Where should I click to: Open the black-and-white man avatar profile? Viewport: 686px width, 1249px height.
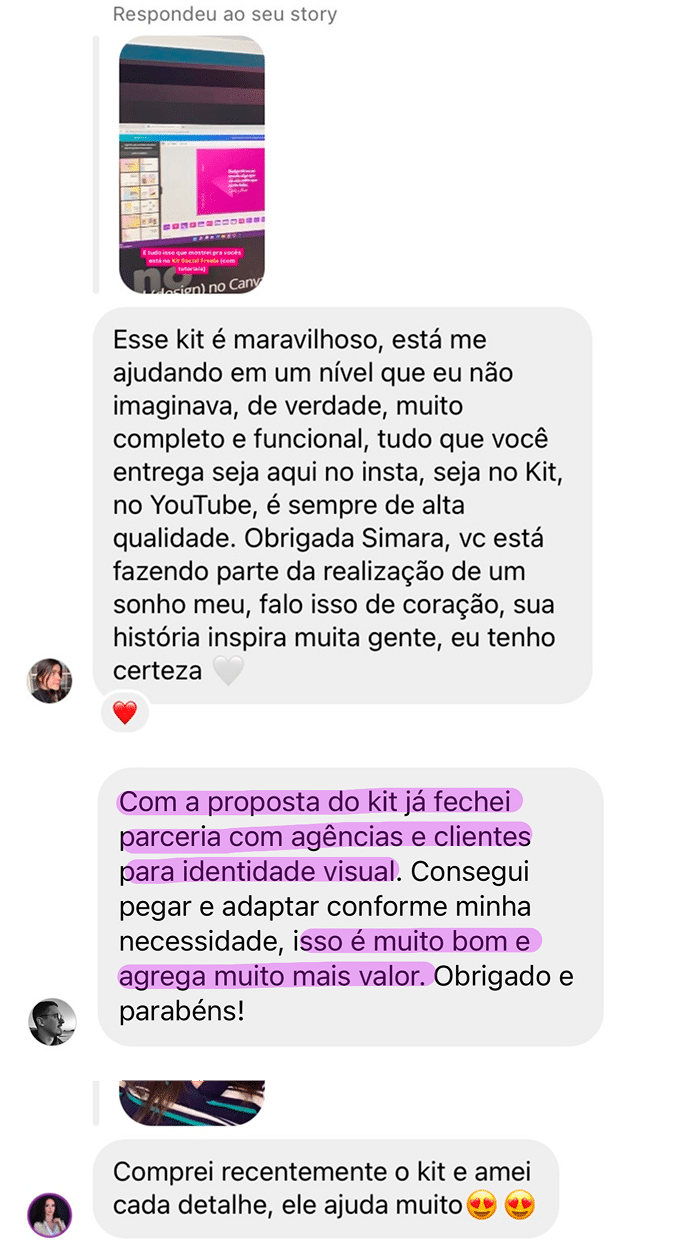click(x=52, y=1021)
